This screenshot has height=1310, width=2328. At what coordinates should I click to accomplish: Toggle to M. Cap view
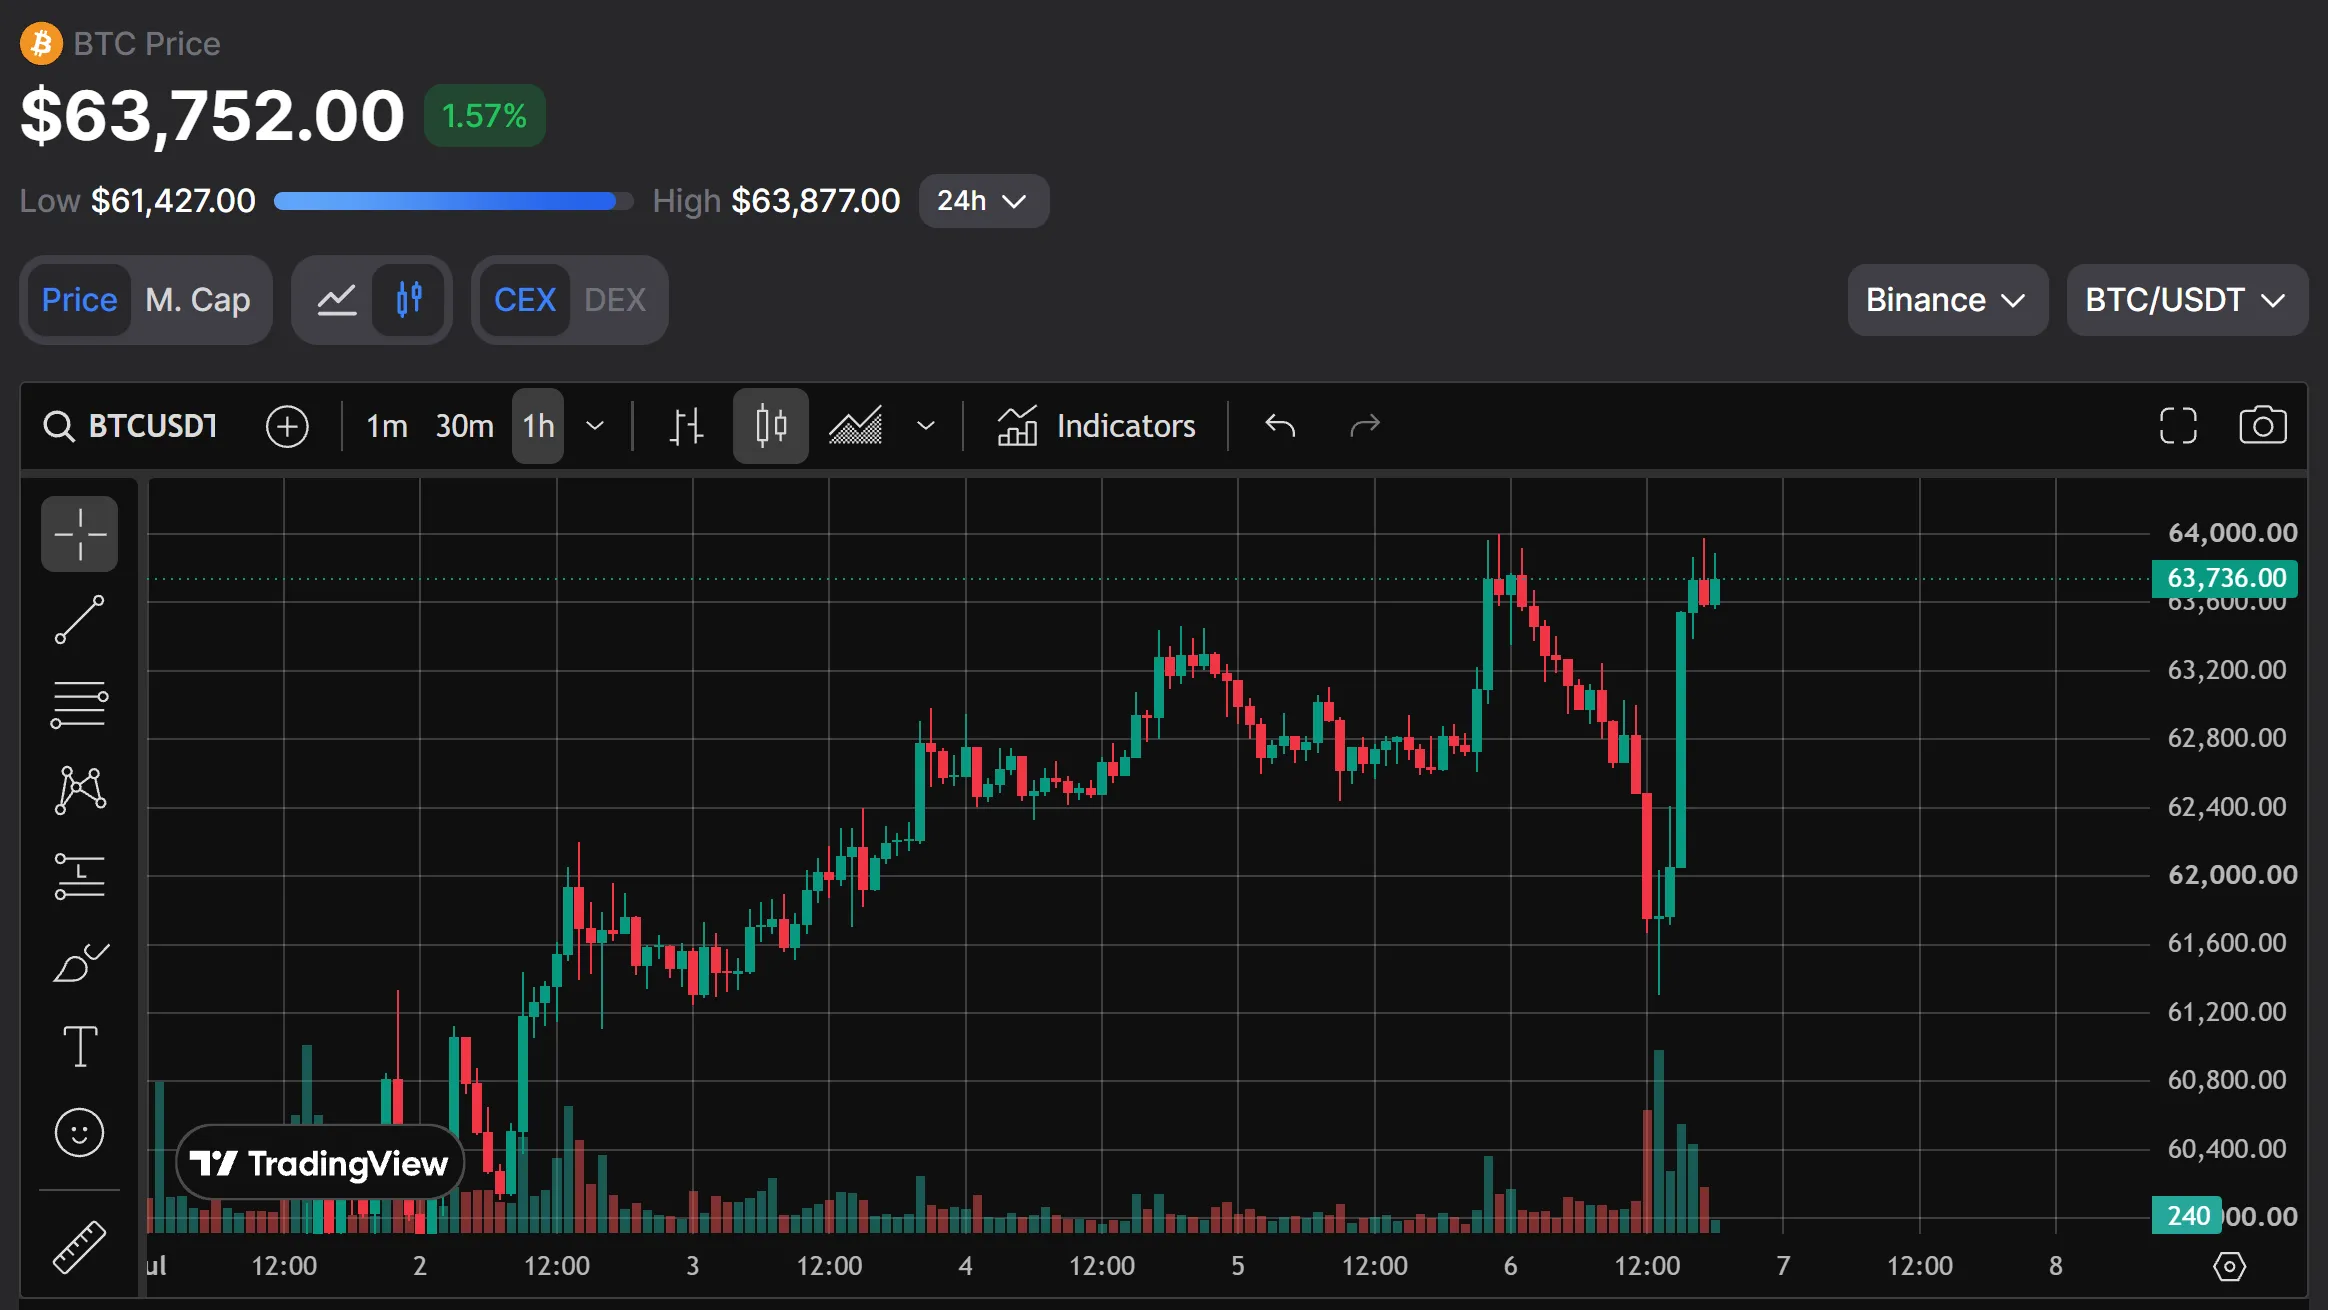pyautogui.click(x=198, y=300)
